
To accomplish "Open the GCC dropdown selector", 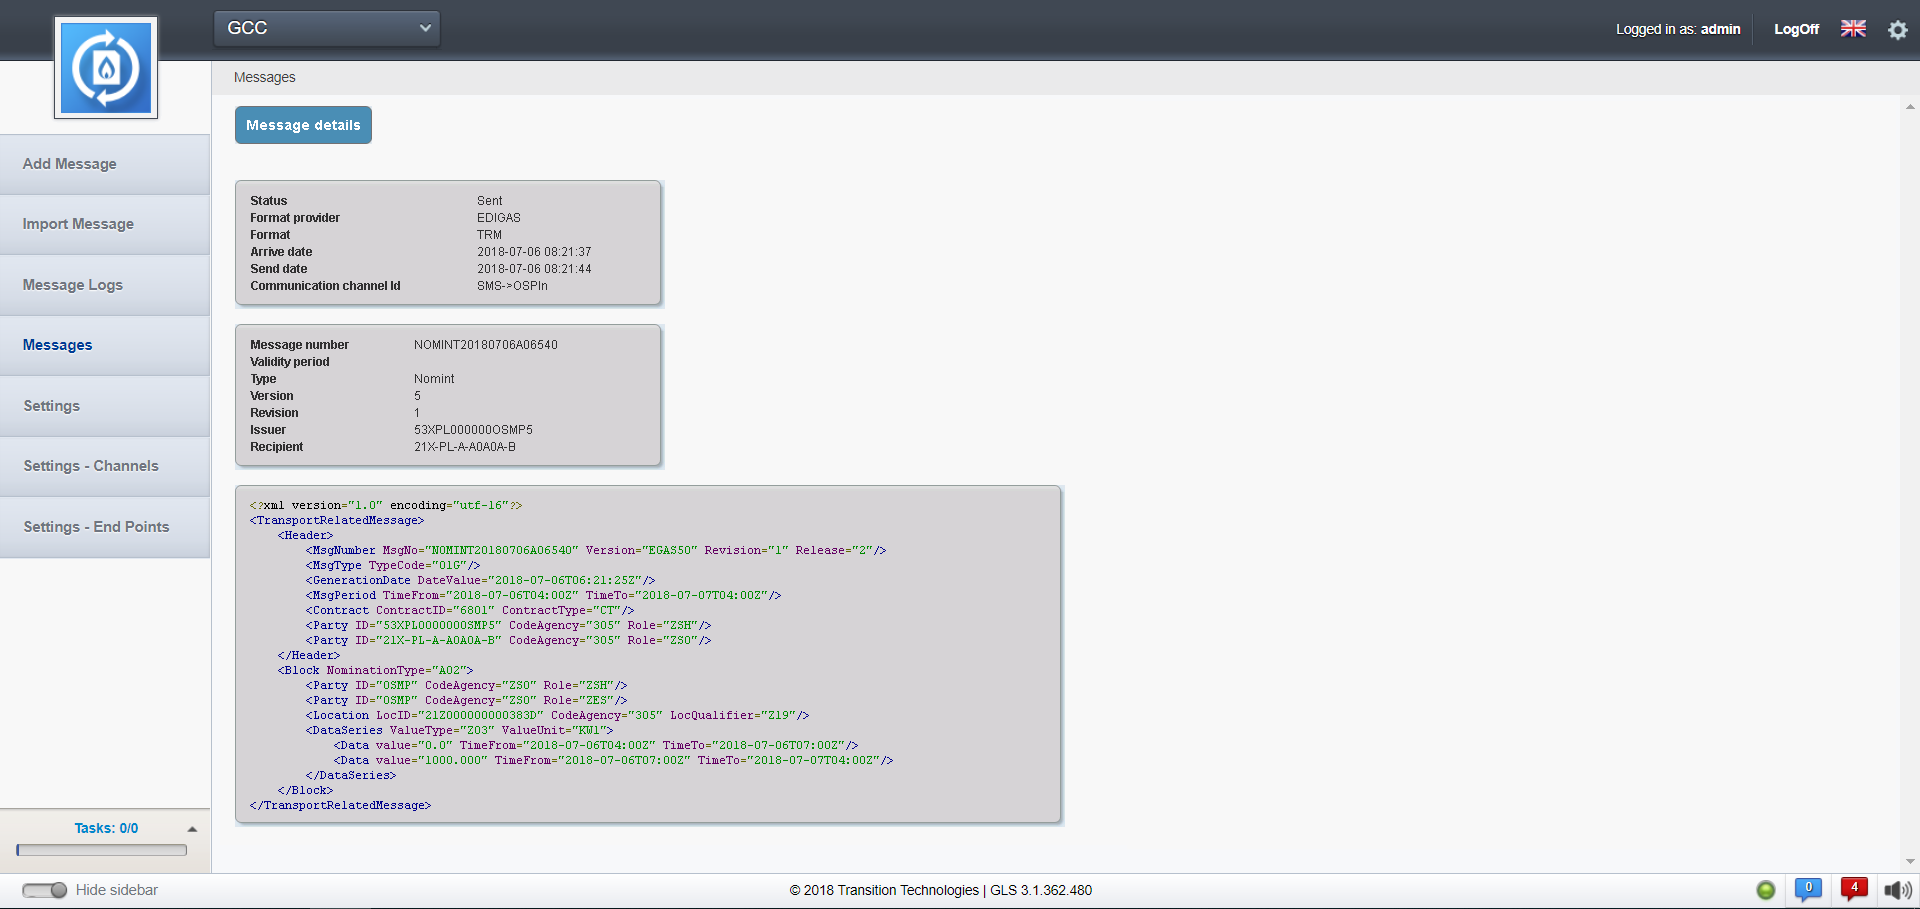I will (327, 28).
